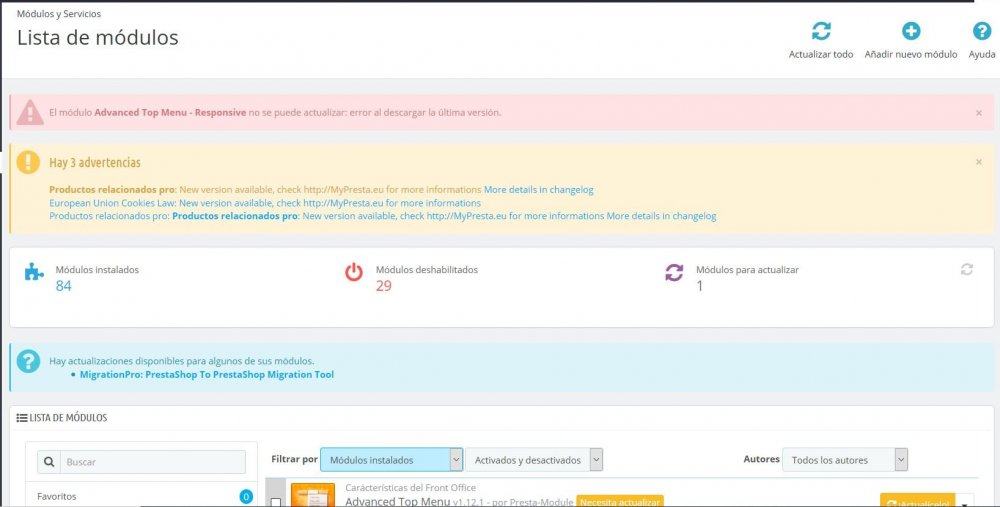Click the red error warning triangle icon
Viewport: 1000px width, 507px height.
click(x=30, y=112)
